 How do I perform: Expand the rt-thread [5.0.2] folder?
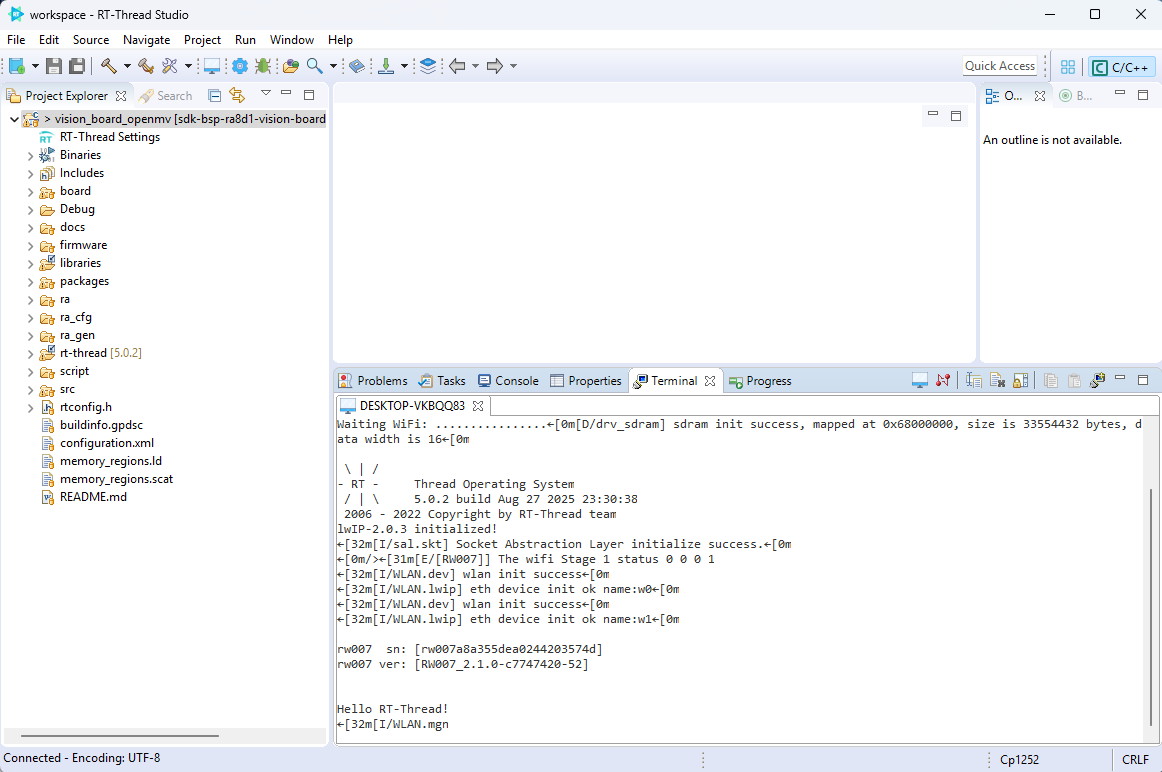(30, 354)
